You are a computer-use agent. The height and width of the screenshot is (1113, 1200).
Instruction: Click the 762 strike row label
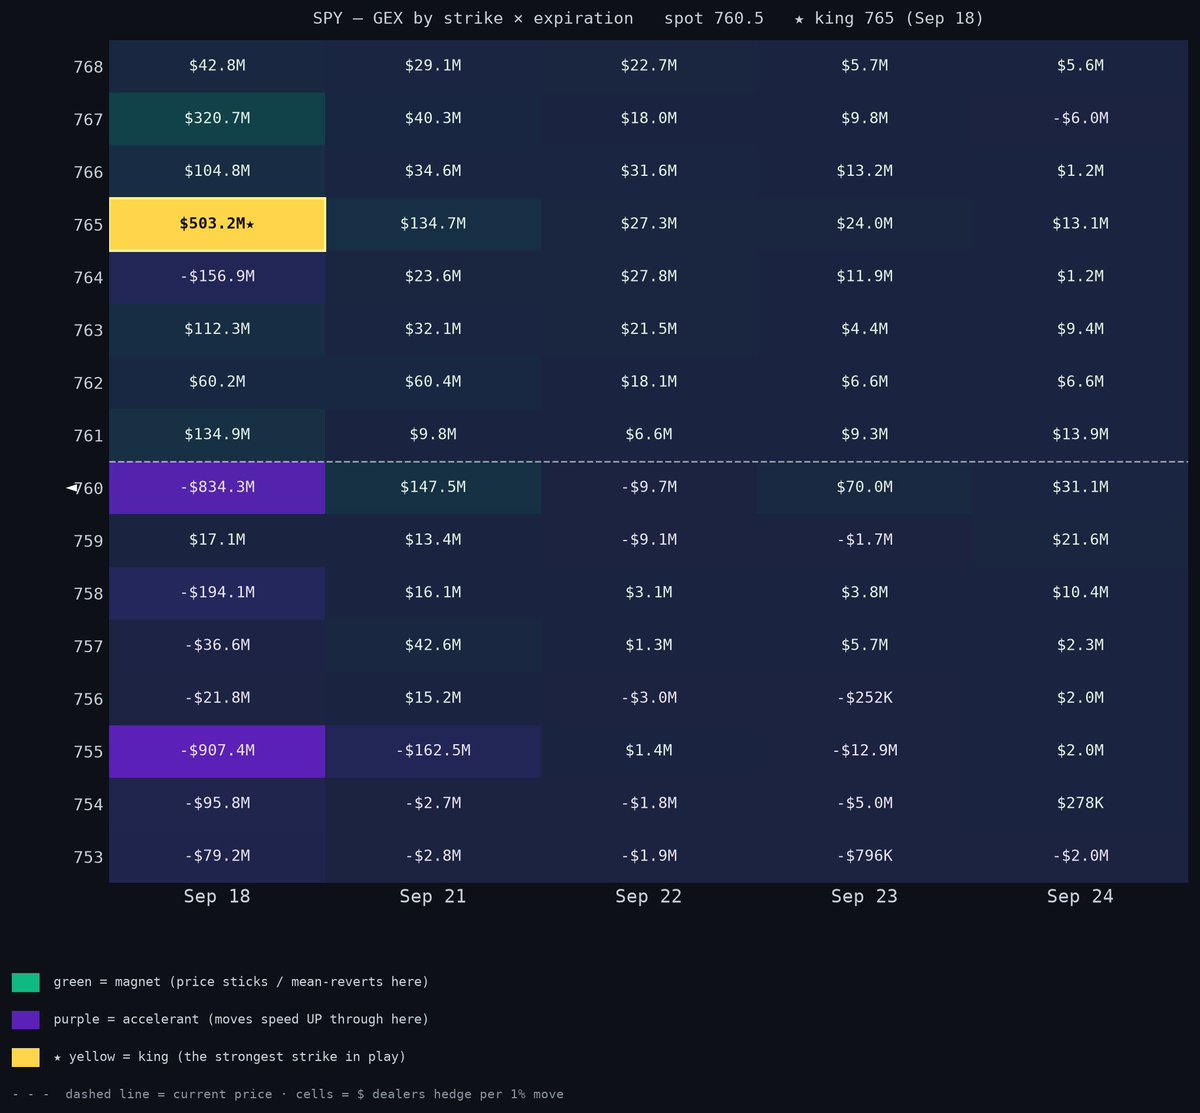click(88, 383)
